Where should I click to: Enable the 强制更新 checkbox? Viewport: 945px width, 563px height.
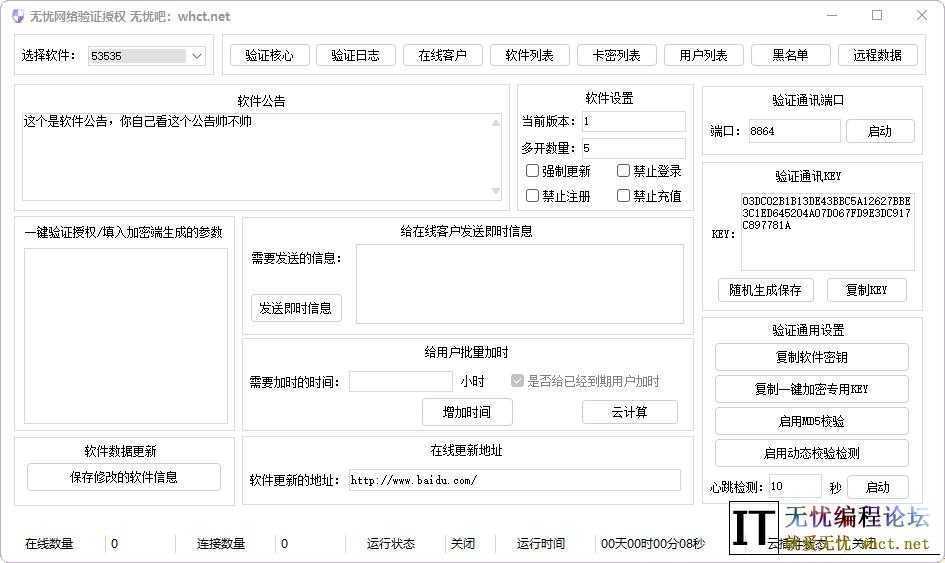(533, 171)
